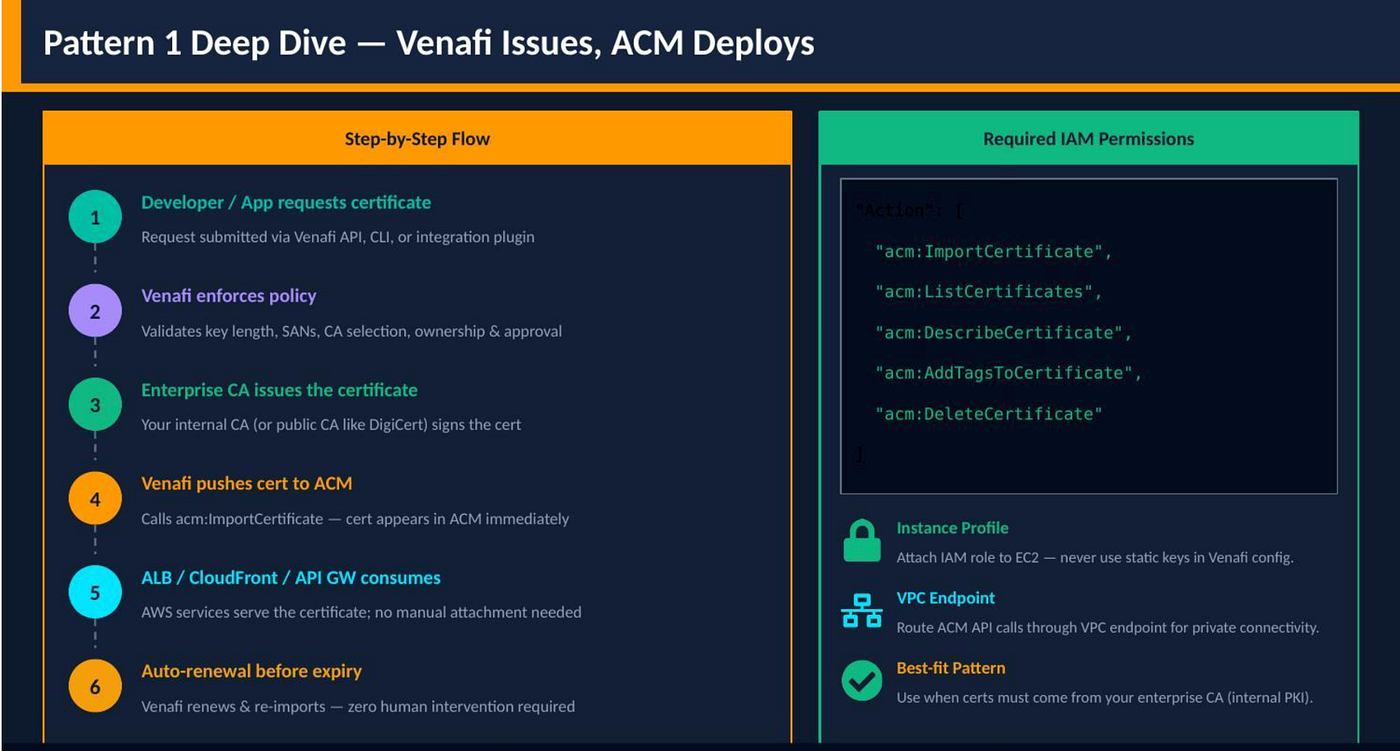1400x751 pixels.
Task: Click the "acm:DescribeCertificate" code line
Action: [x=1003, y=332]
